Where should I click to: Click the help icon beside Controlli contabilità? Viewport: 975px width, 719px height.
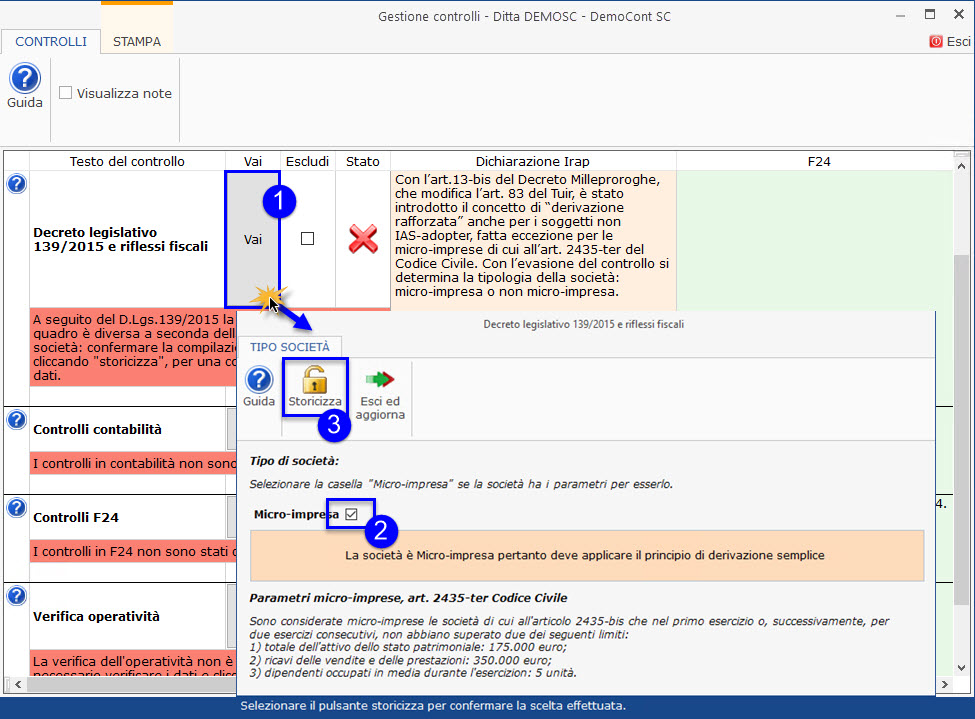pos(17,420)
